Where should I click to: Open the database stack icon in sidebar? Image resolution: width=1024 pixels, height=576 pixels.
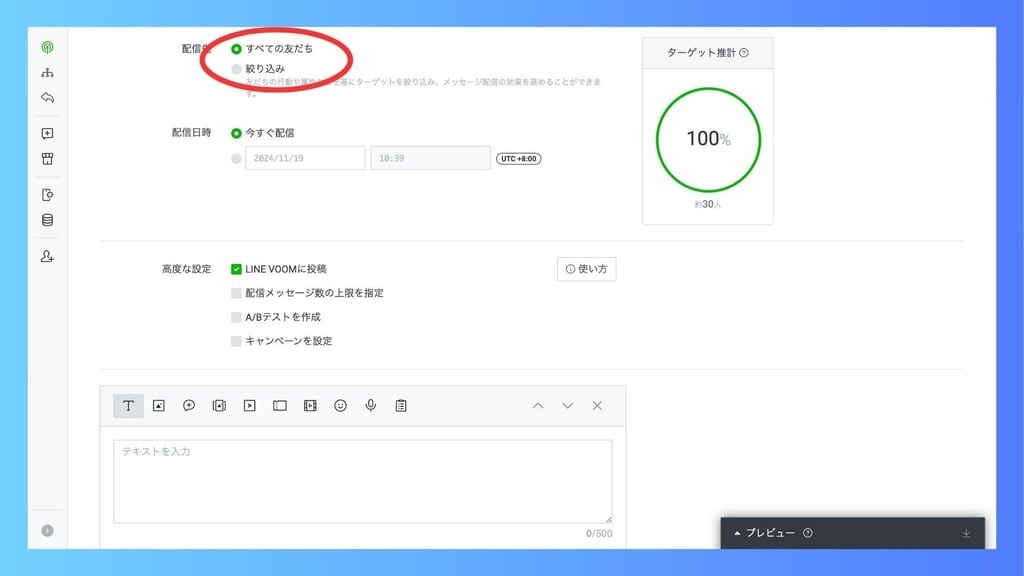click(47, 220)
